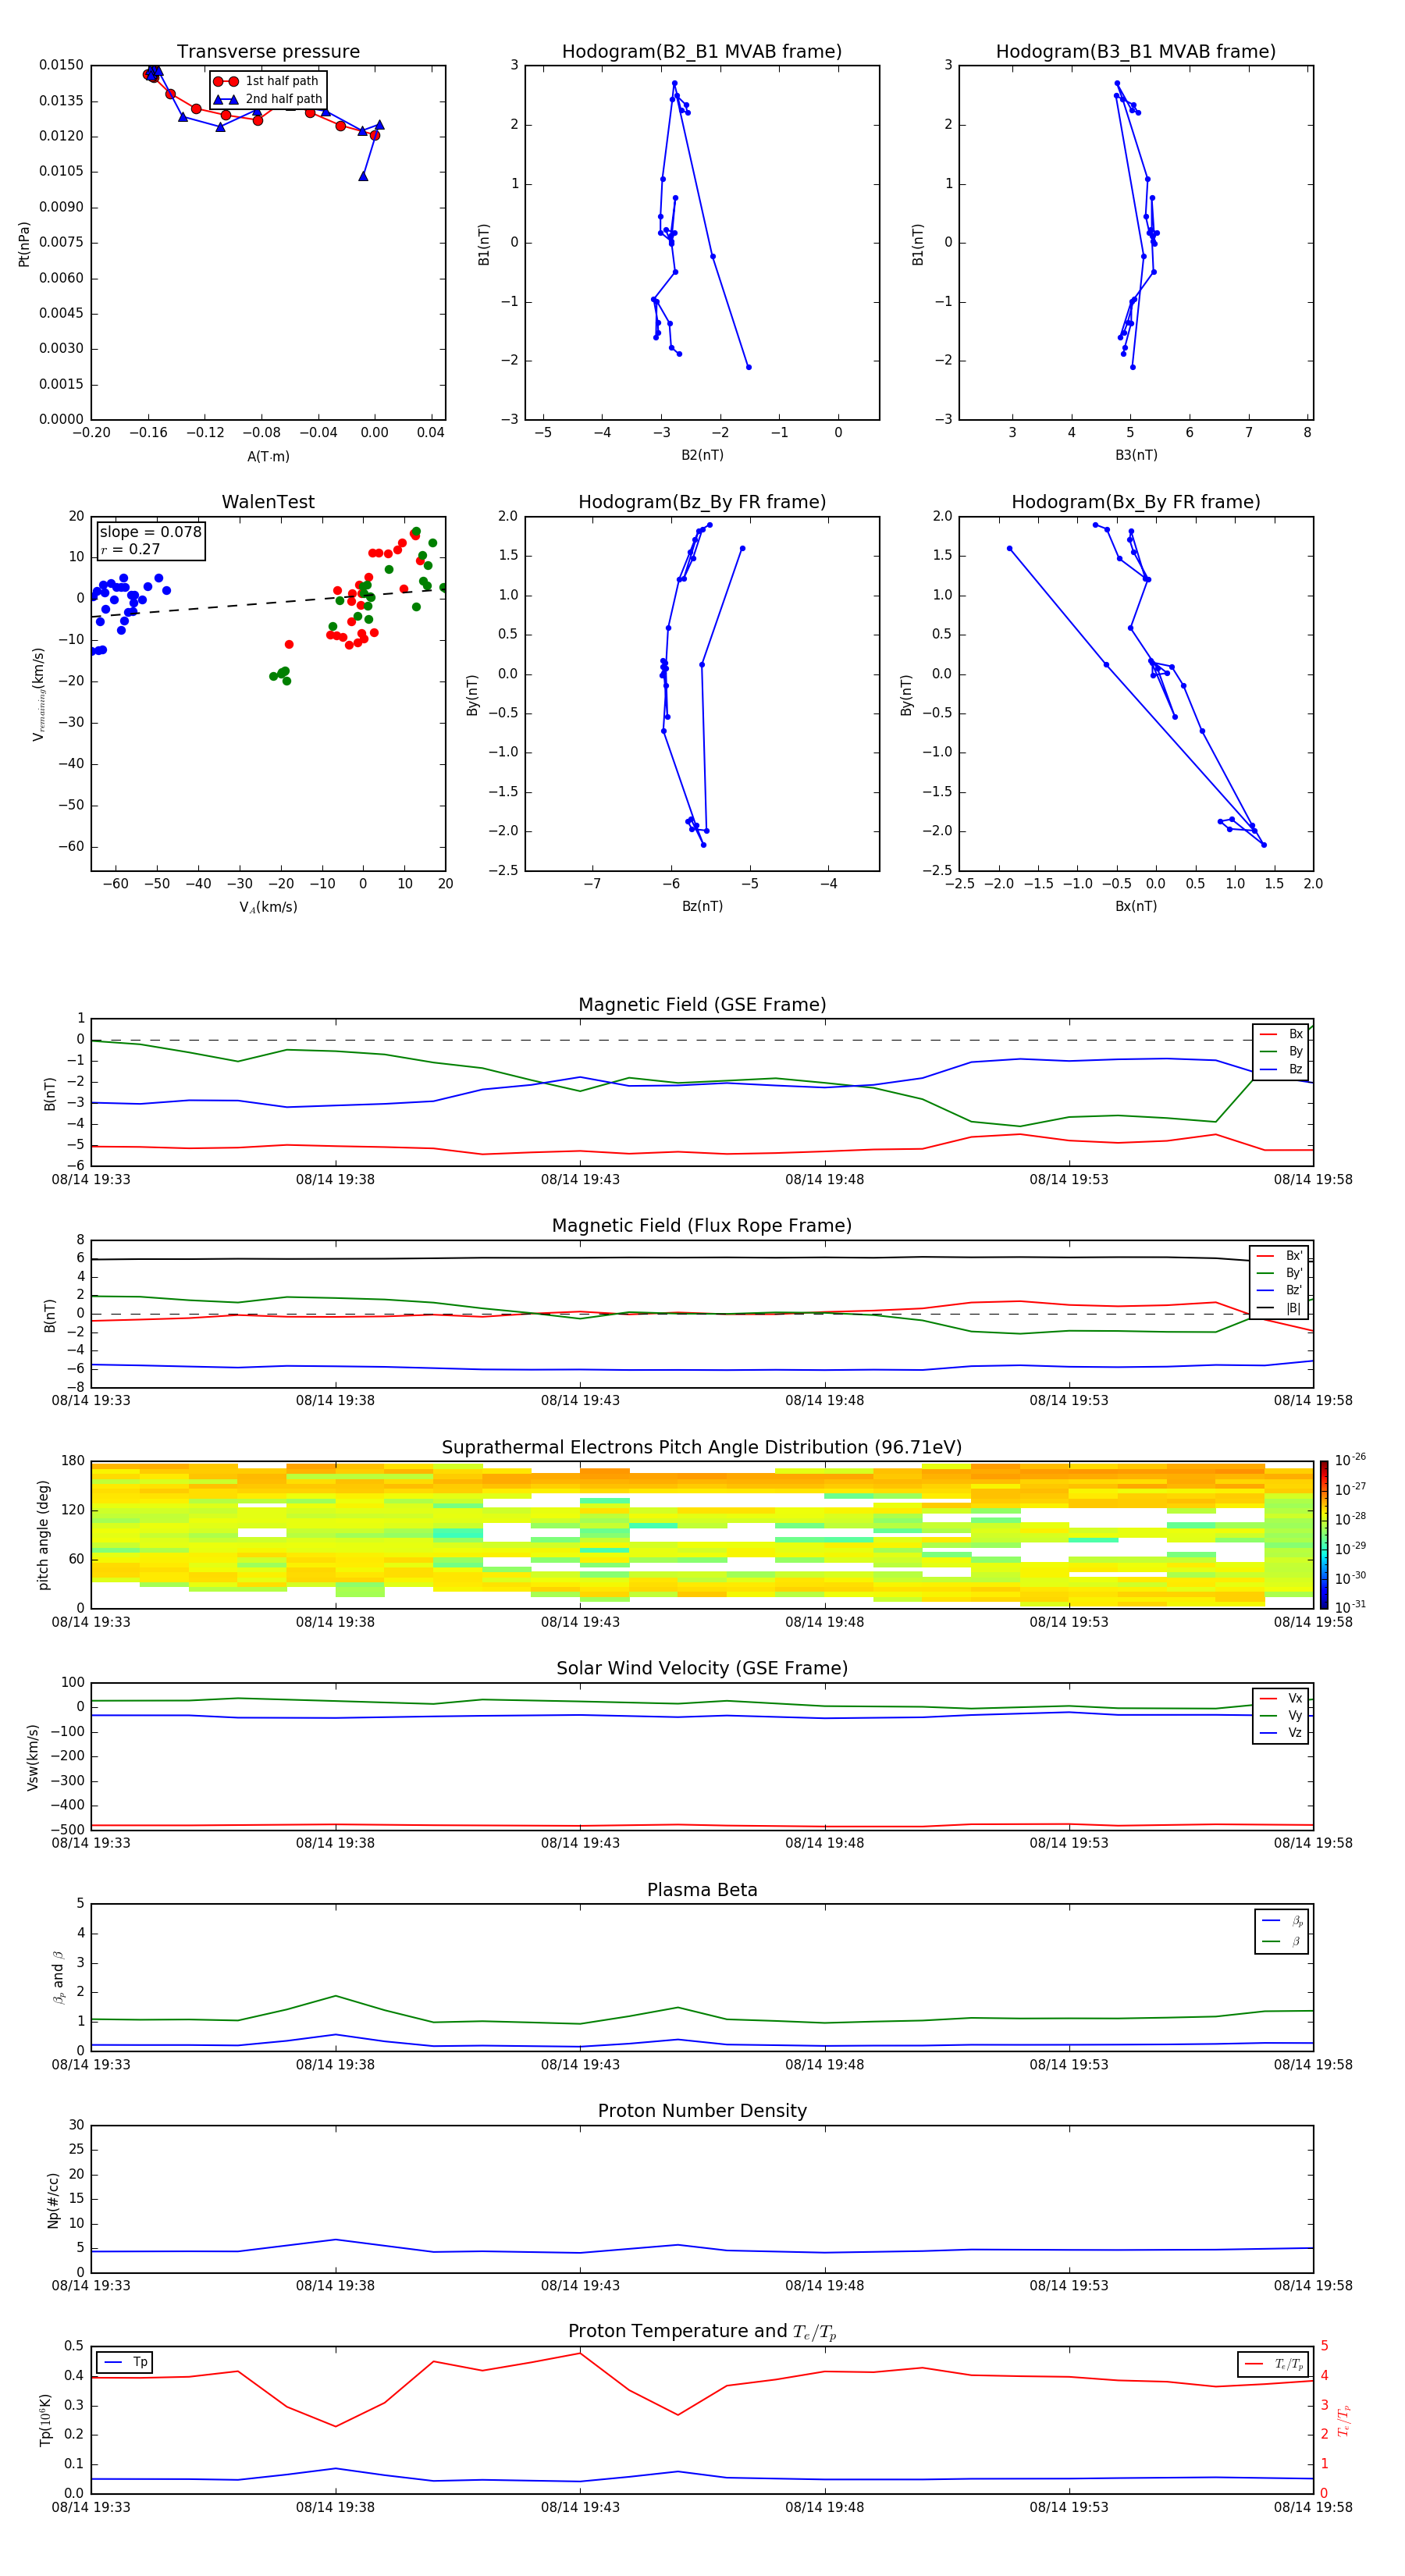Screen dimensions: 1405x2576
Task: Select the "Hodogram(Bz_By FR frame)" title
Action: coord(702,502)
